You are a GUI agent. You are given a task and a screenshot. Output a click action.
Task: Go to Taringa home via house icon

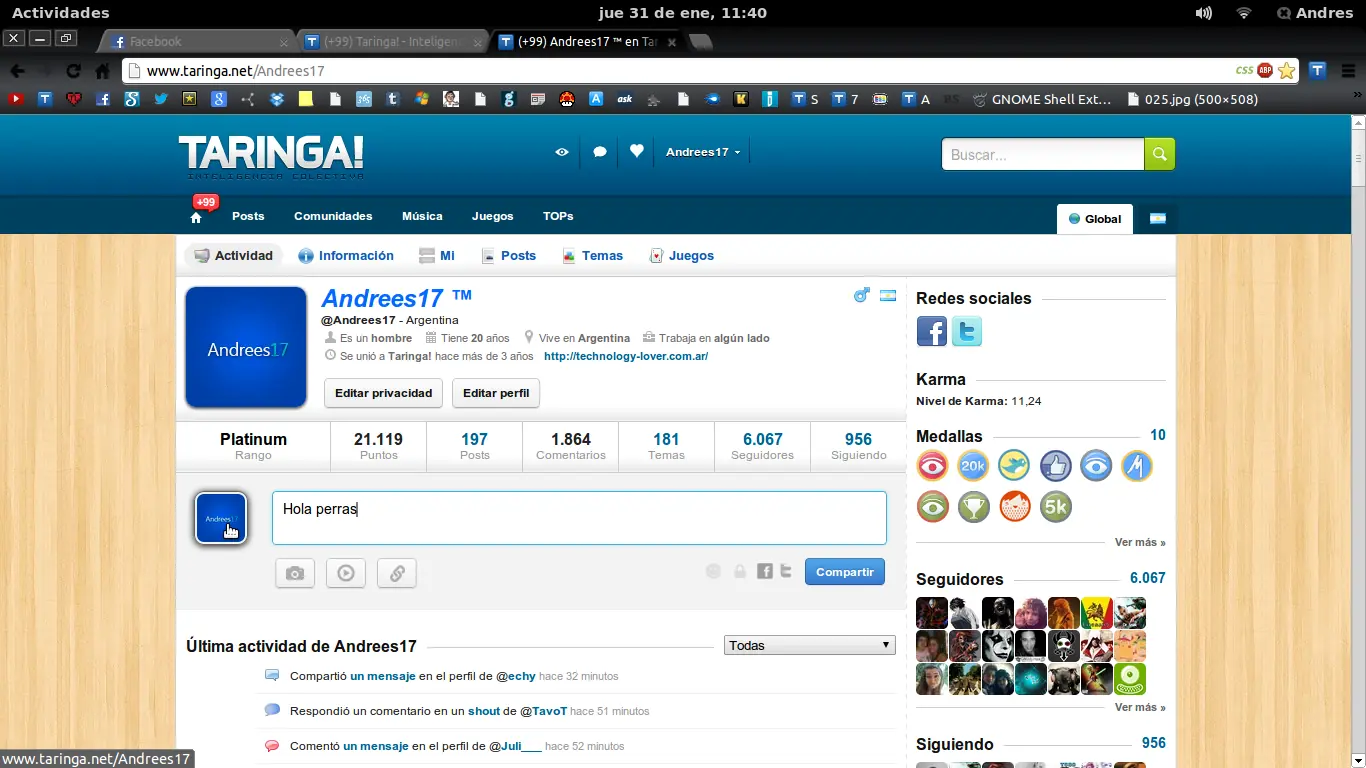tap(196, 217)
